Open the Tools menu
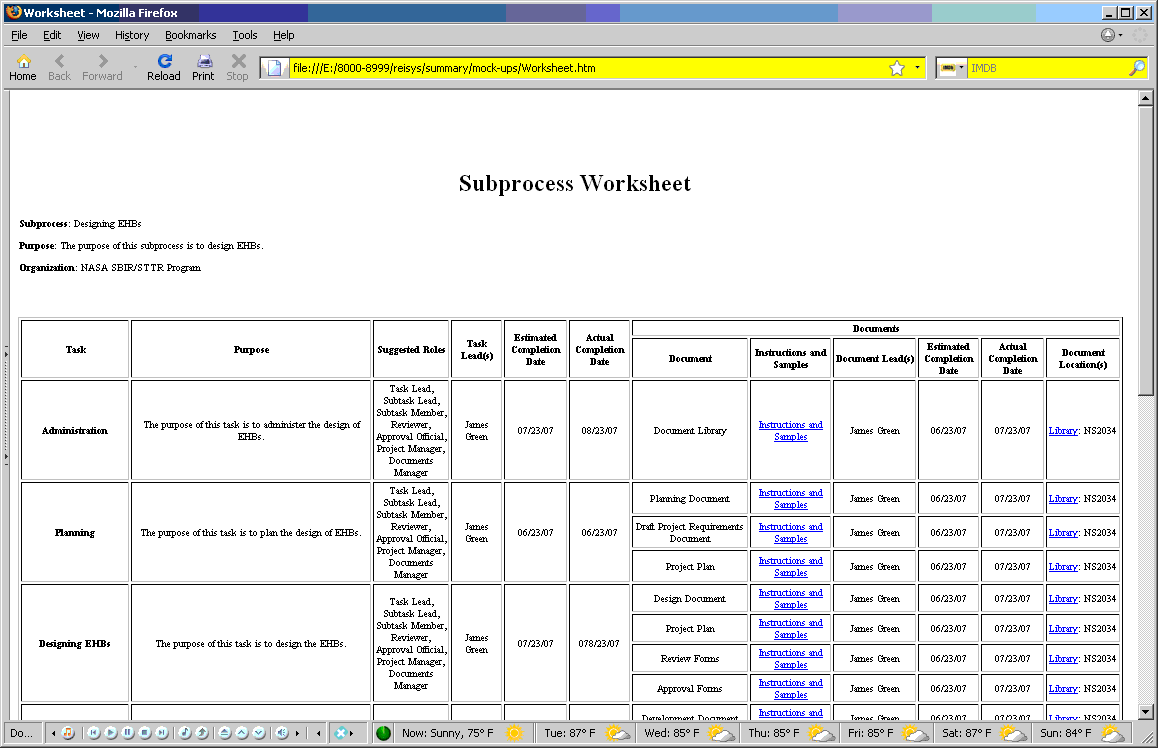Screen dimensions: 1158x748 point(244,35)
